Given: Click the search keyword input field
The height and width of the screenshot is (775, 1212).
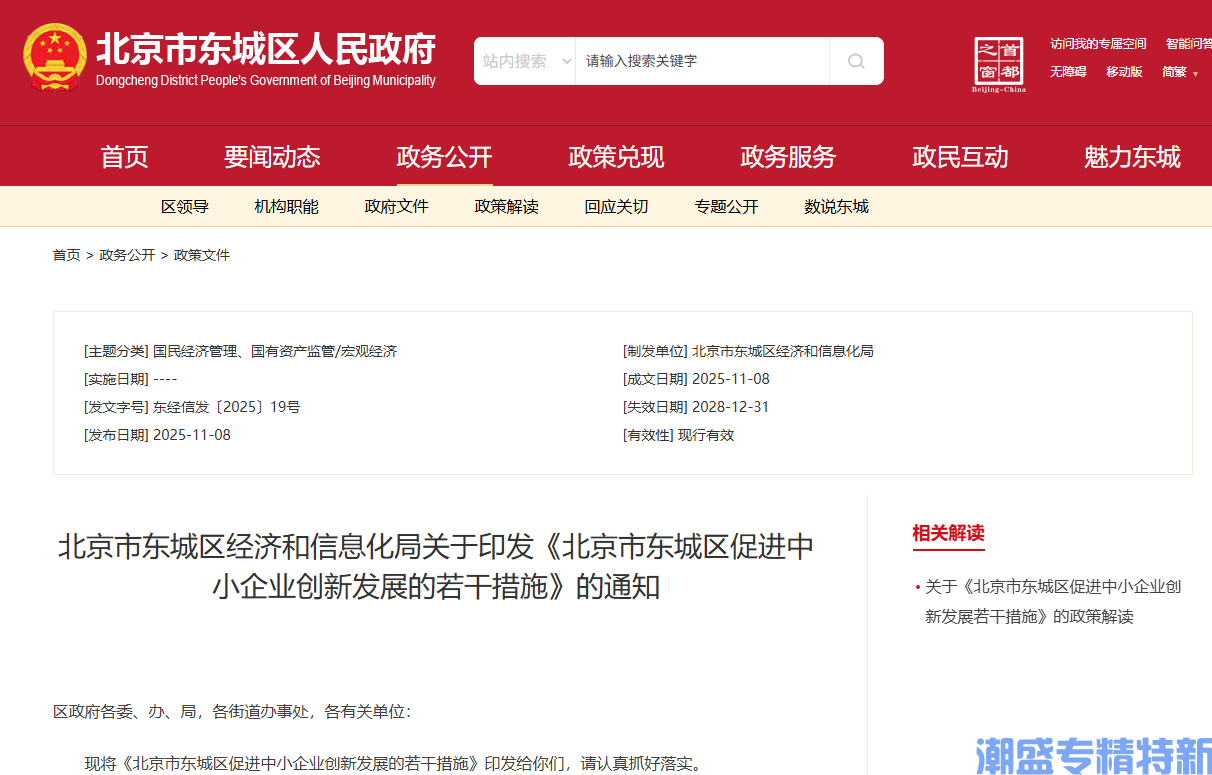Looking at the screenshot, I should pyautogui.click(x=700, y=60).
